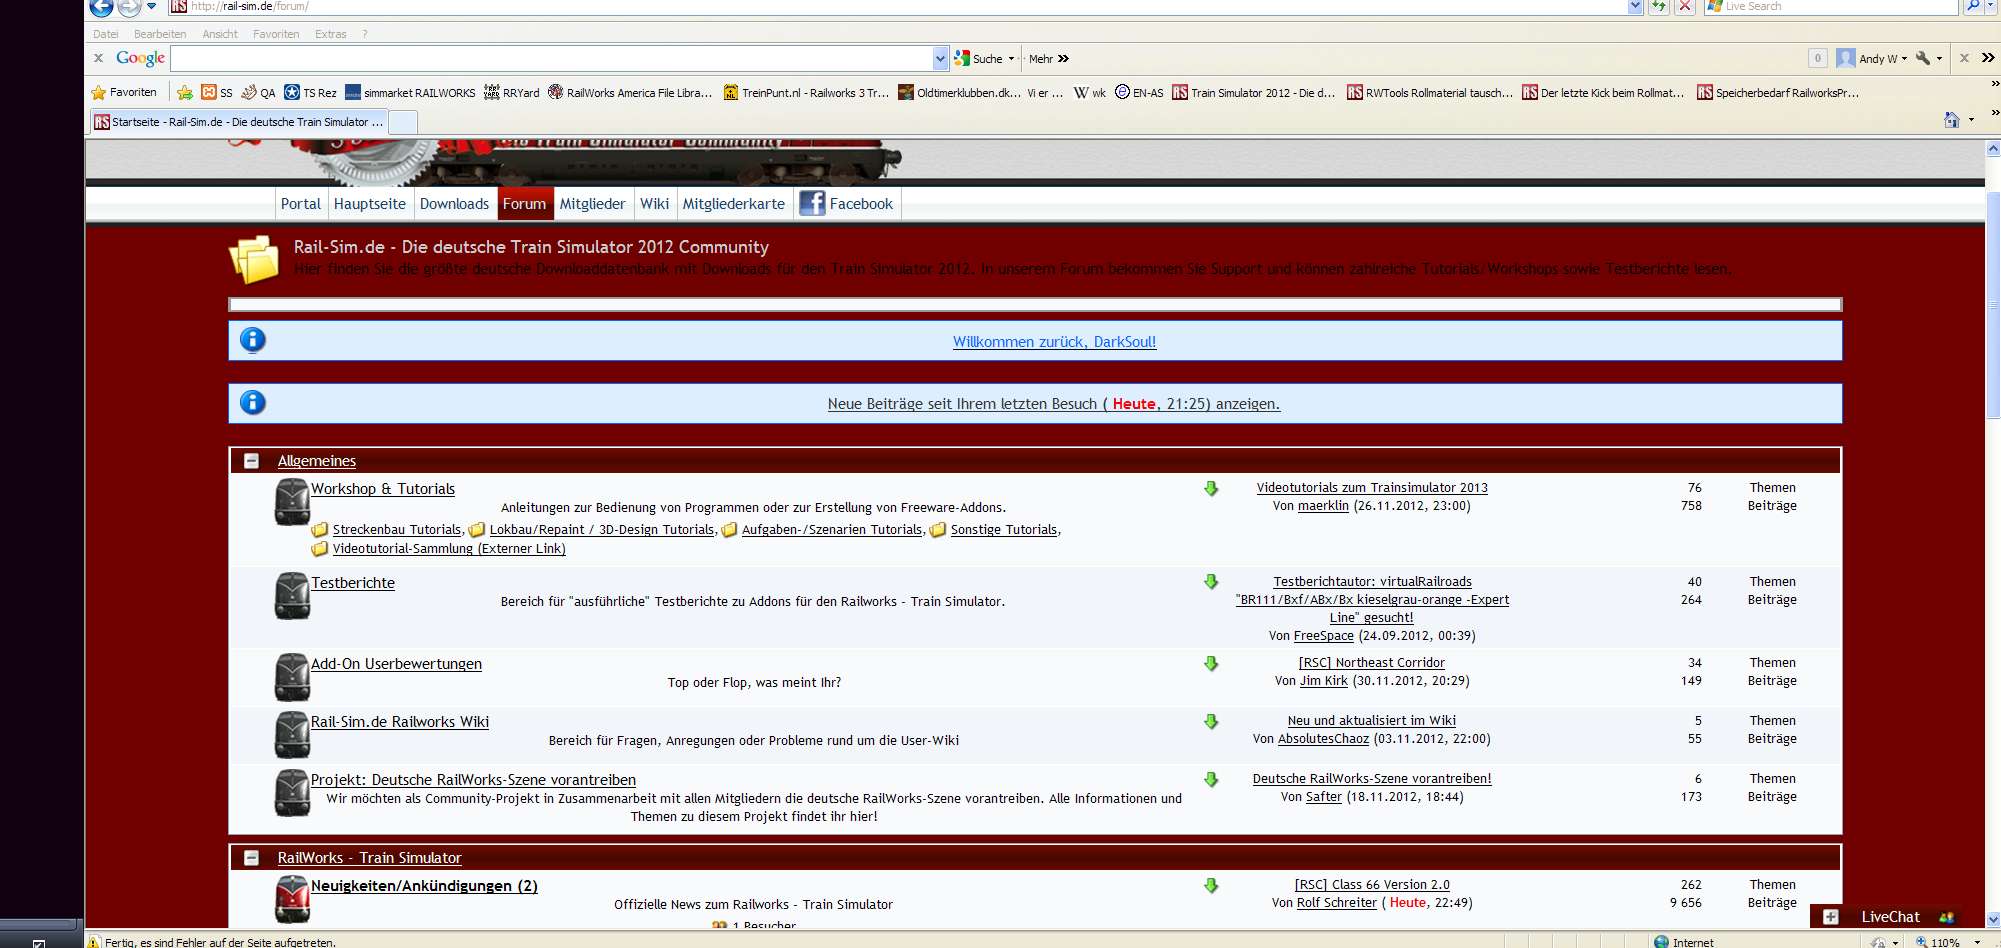Image resolution: width=2001 pixels, height=948 pixels.
Task: Click the Andy W profile avatar
Action: 1846,58
